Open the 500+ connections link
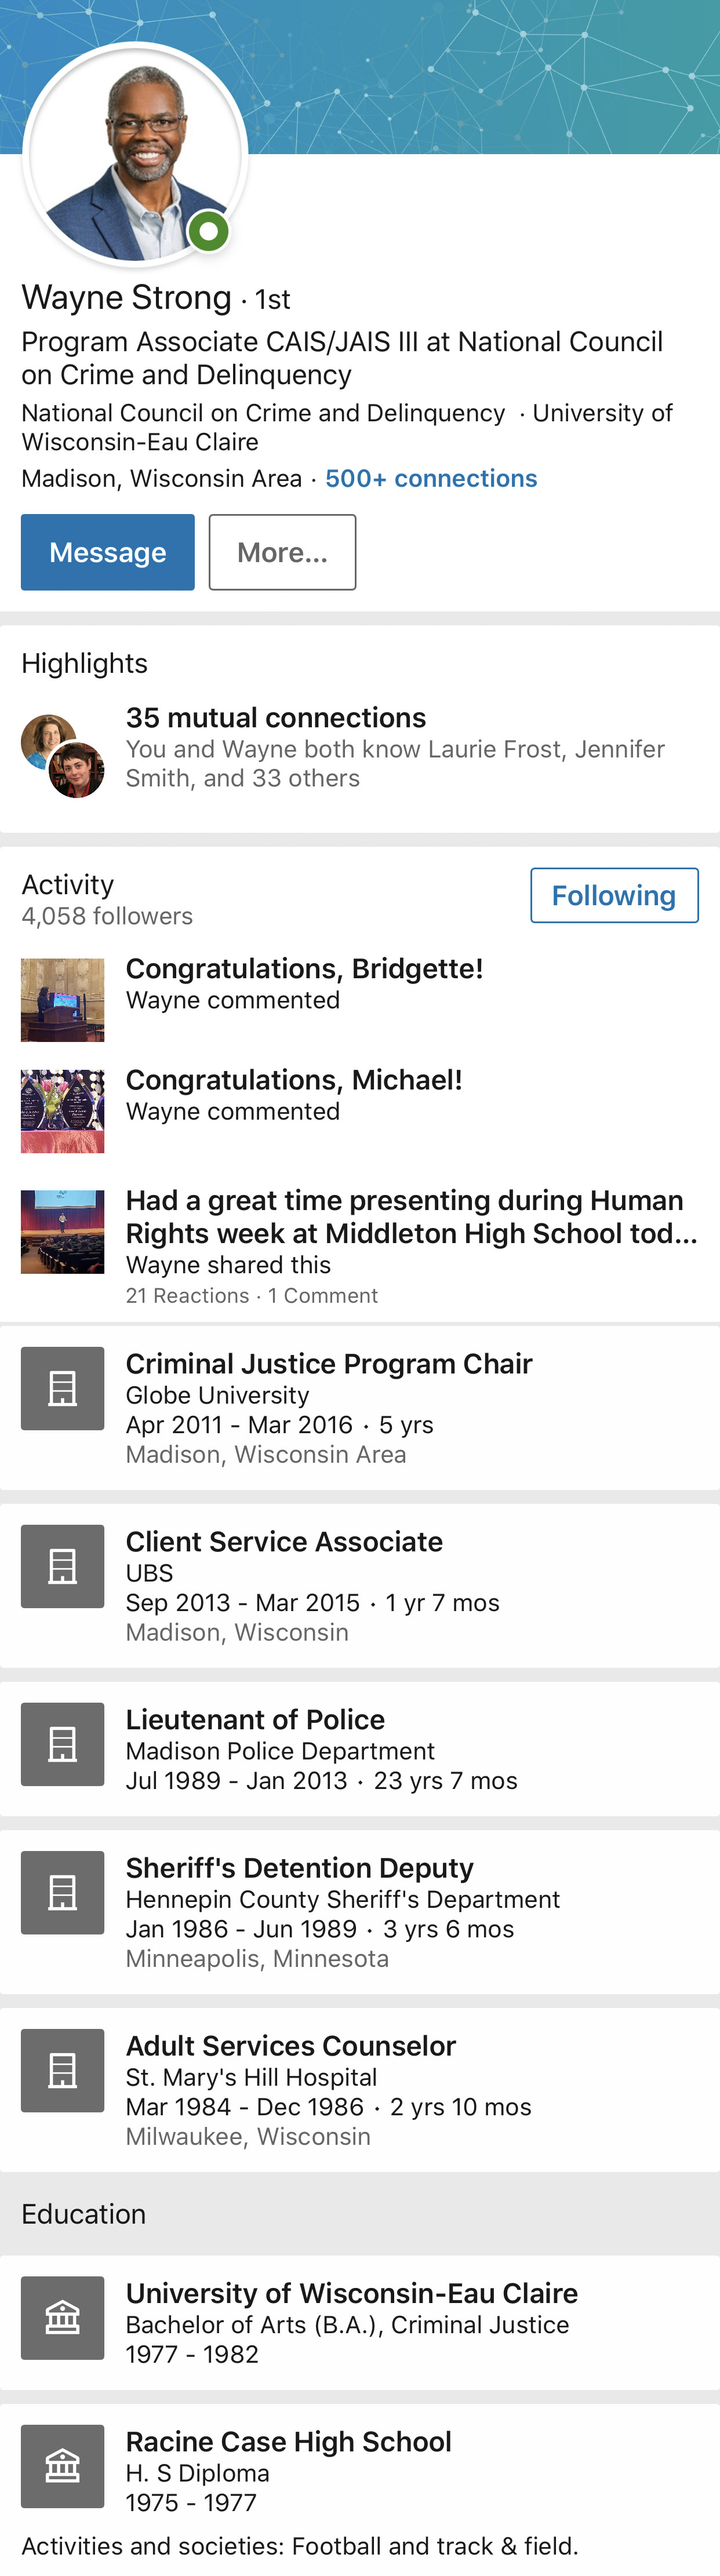The height and width of the screenshot is (2576, 720). pos(431,478)
